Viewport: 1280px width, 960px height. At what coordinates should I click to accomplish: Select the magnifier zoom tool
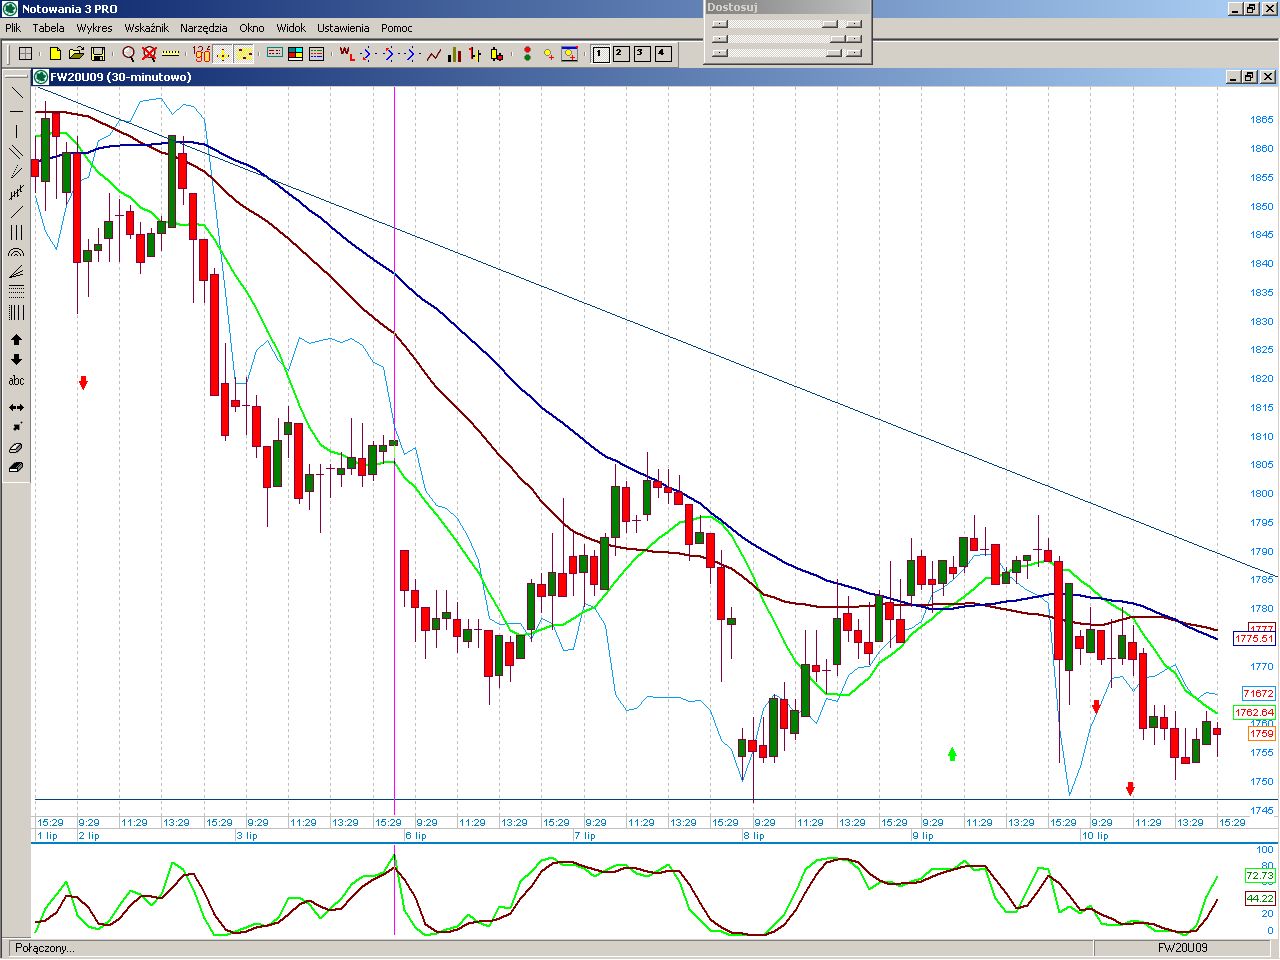(128, 54)
